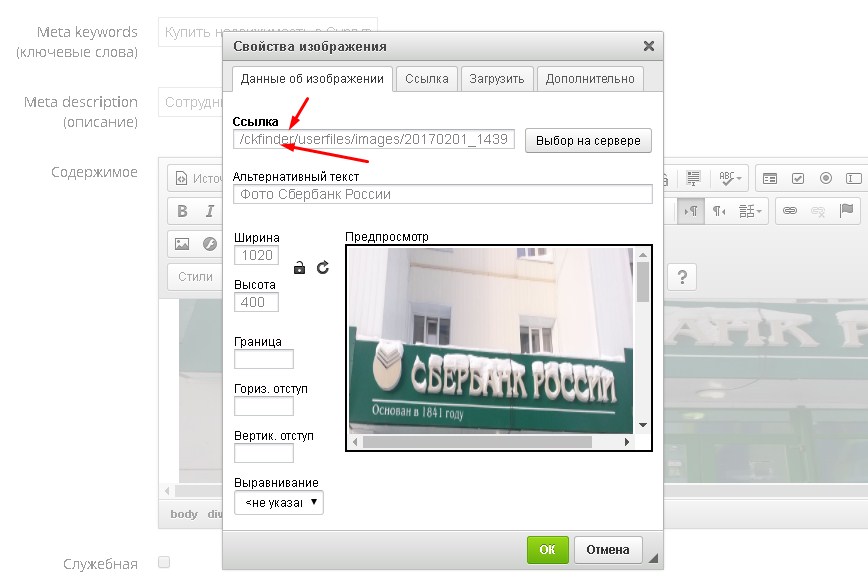868x586 pixels.
Task: Click the Sberbank preview image
Action: (491, 340)
